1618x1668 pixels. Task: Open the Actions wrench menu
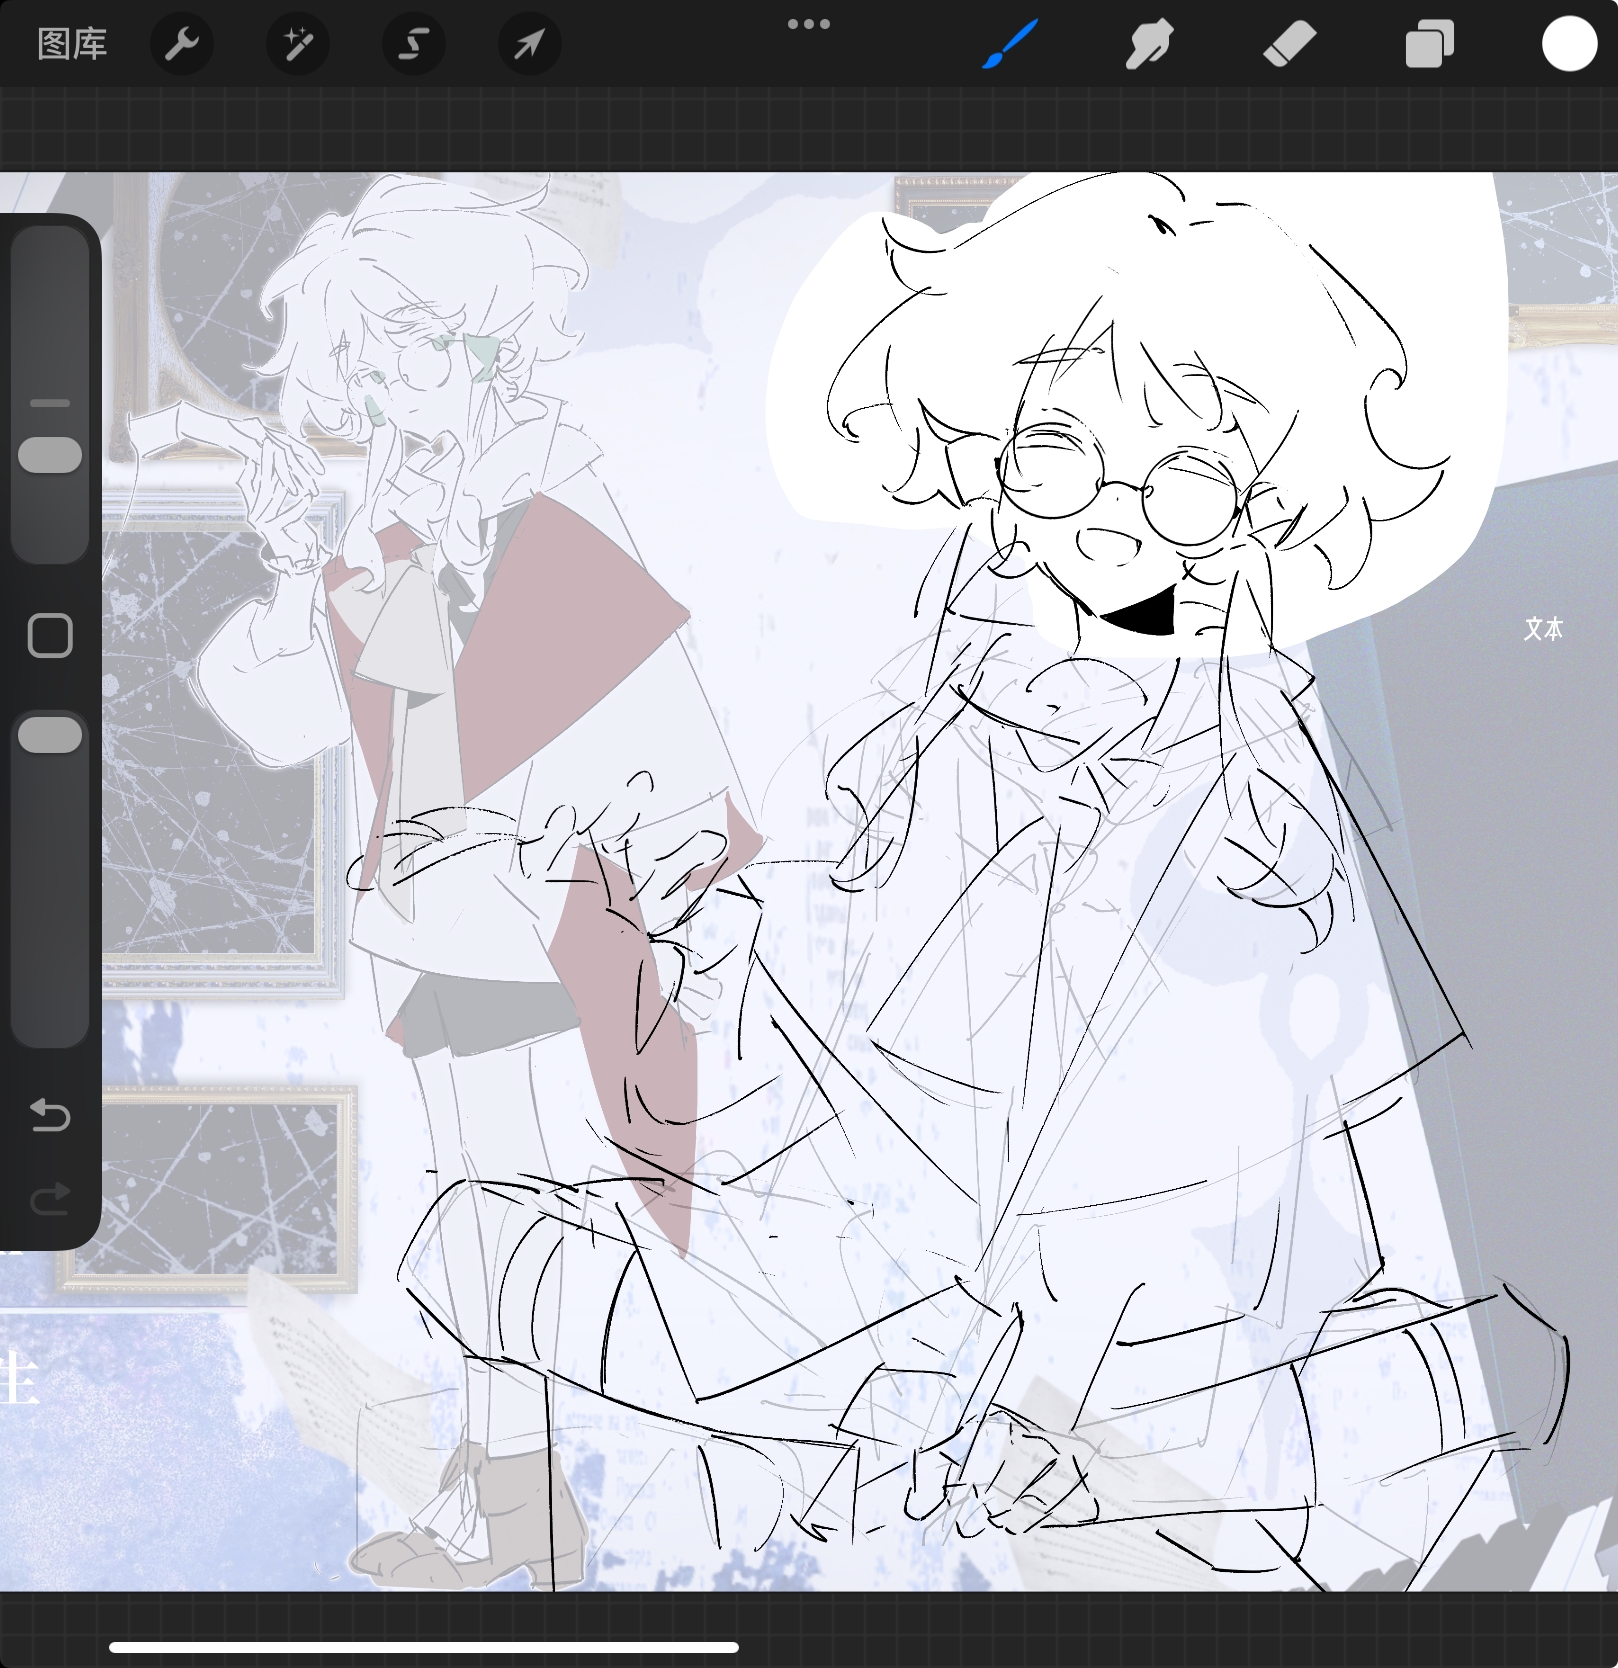coord(182,44)
